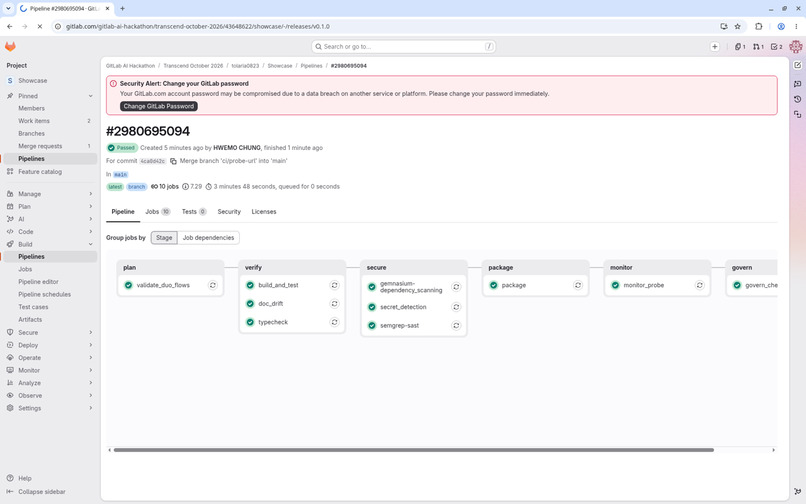Open Showcase breadcrumb link
The width and height of the screenshot is (806, 504).
click(x=280, y=66)
